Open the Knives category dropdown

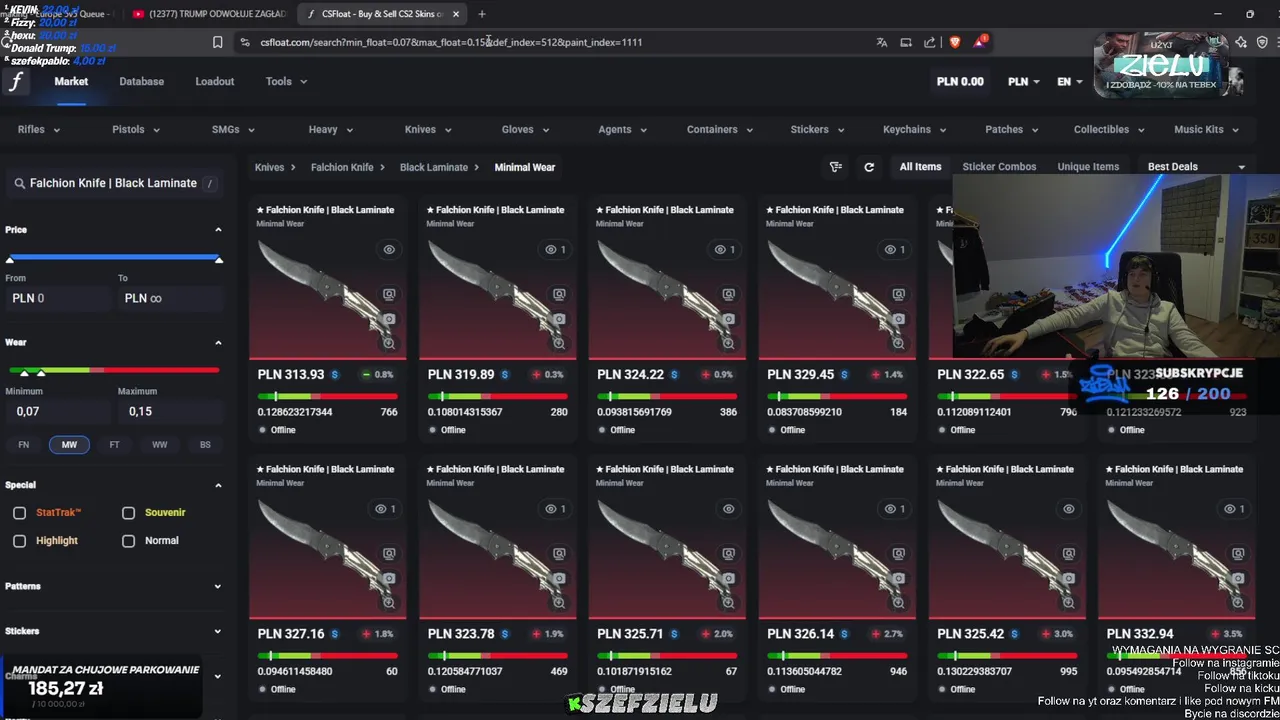428,130
